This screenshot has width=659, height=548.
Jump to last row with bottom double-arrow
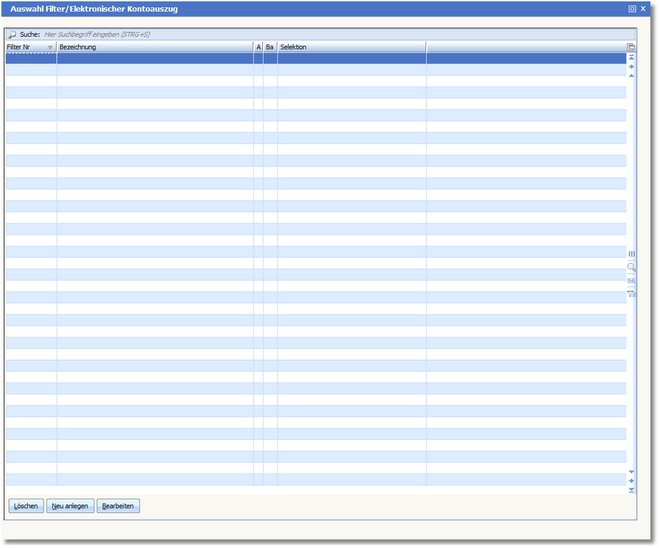[631, 490]
